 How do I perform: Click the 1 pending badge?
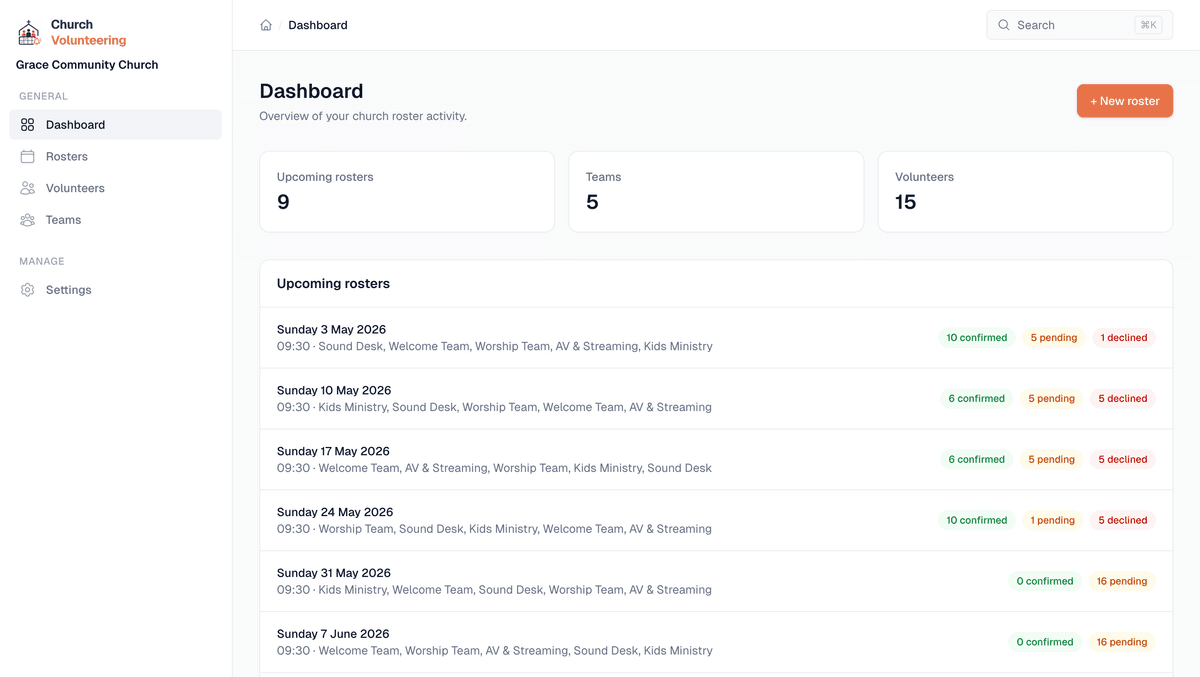click(1053, 521)
